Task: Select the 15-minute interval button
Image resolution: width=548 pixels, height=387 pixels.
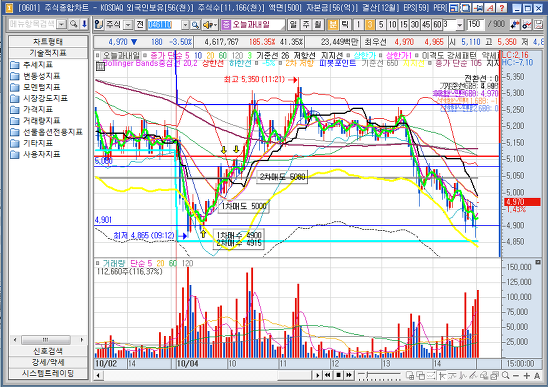Action: (404, 24)
